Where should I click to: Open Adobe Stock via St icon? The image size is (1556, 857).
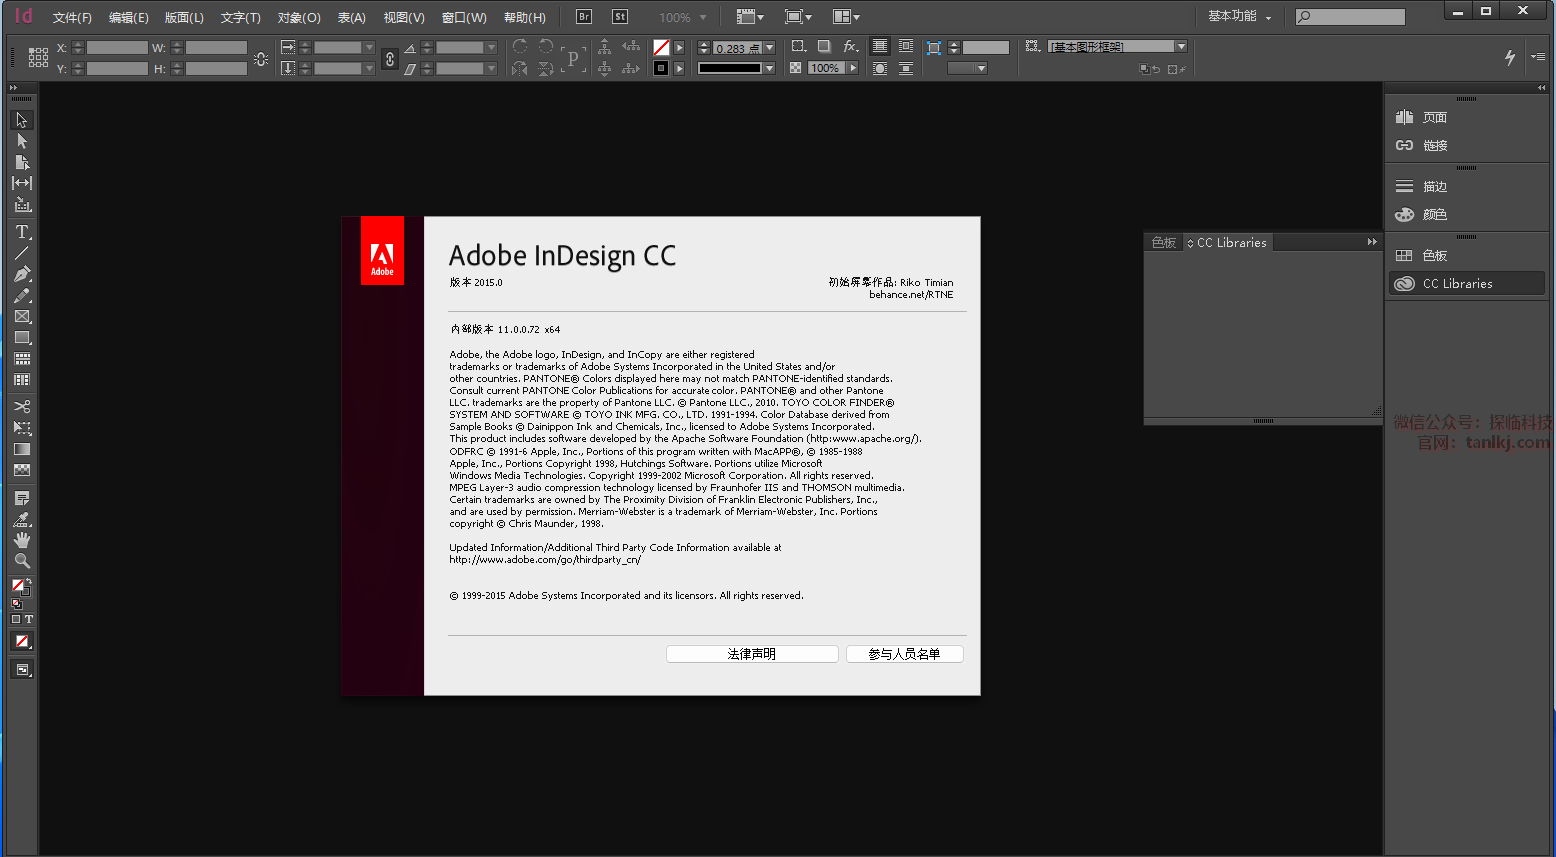tap(620, 17)
